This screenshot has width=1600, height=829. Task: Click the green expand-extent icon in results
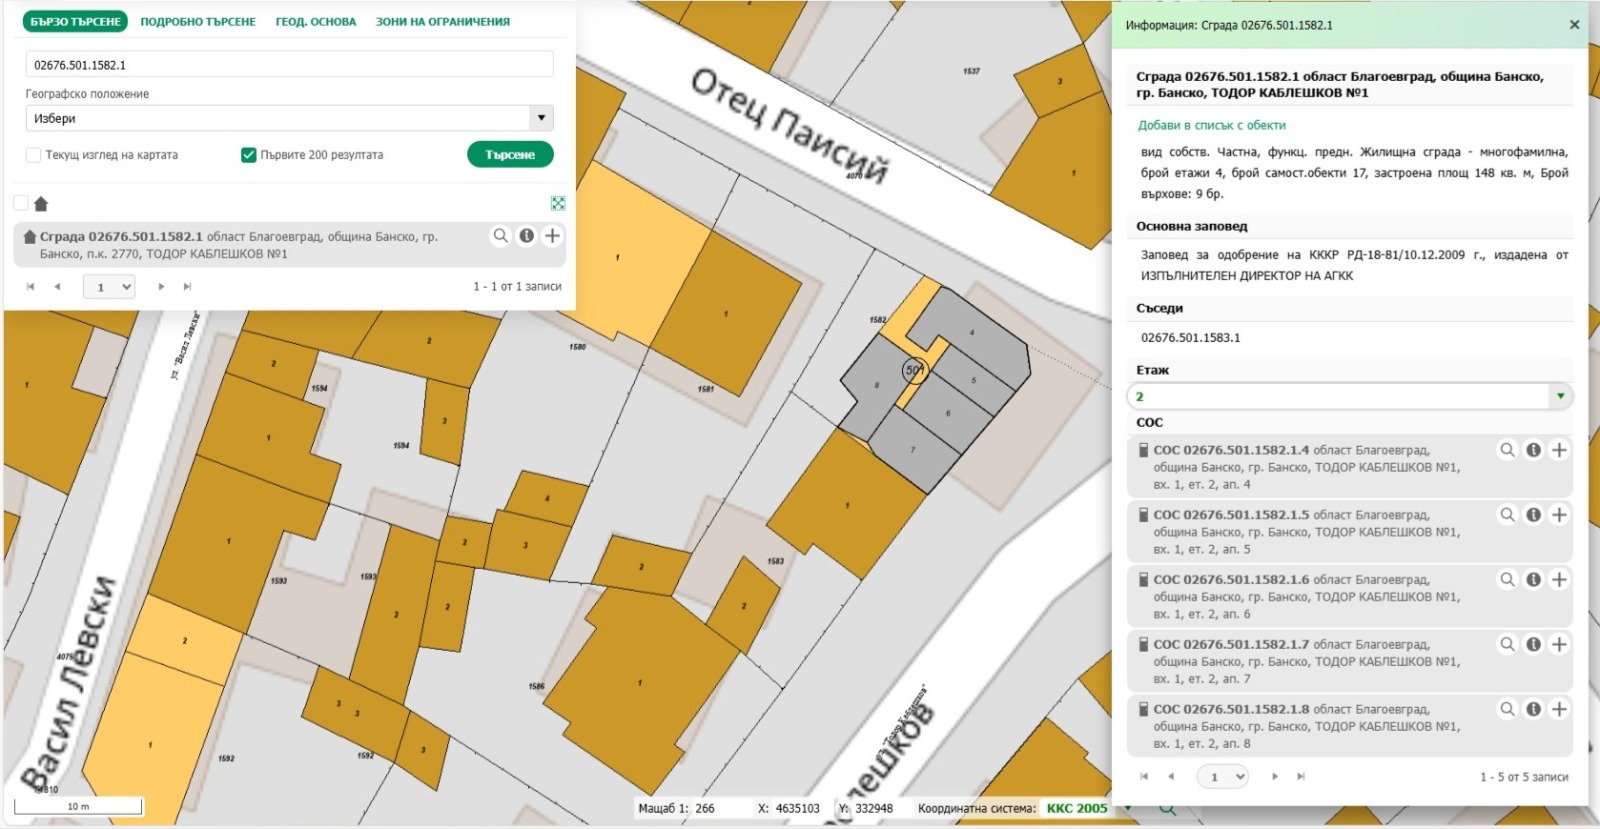click(x=558, y=204)
